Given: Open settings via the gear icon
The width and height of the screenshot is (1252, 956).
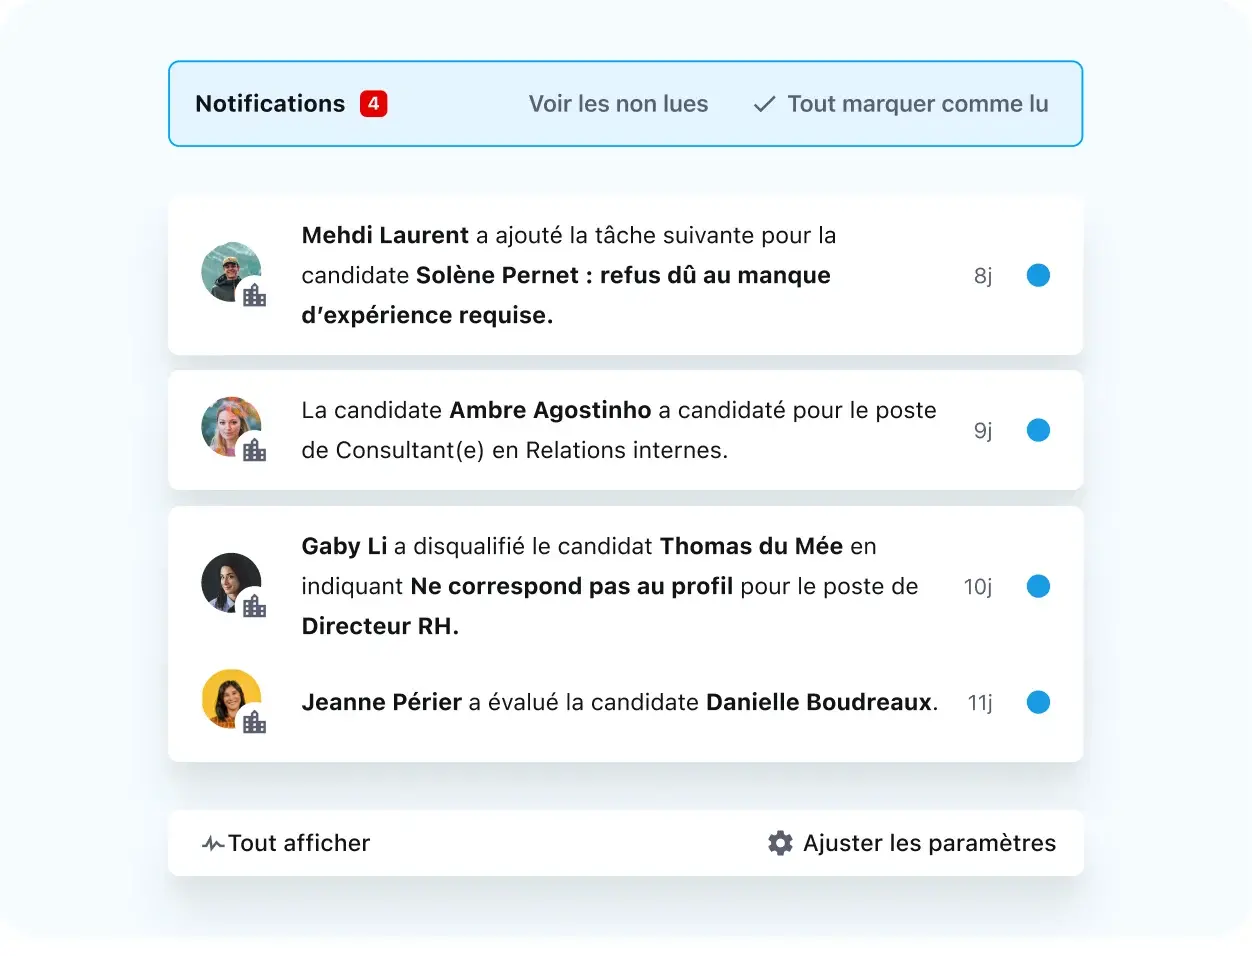Looking at the screenshot, I should [780, 843].
